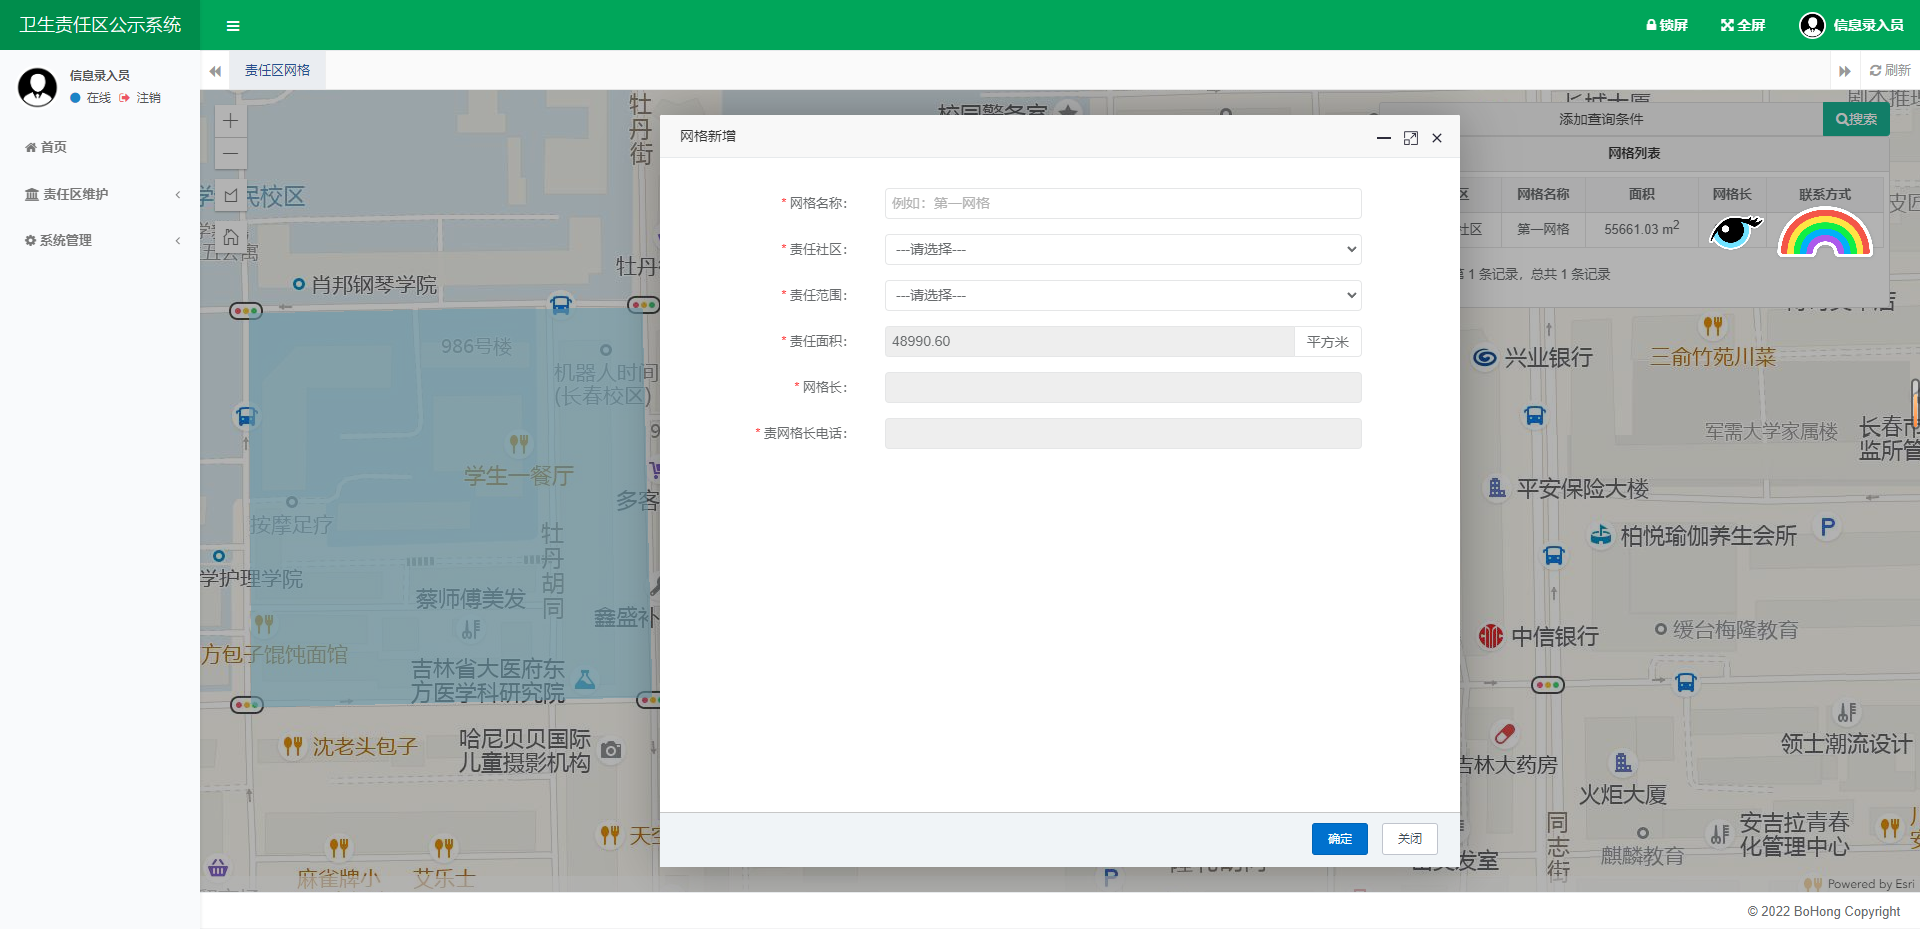Click the 网格长 input field

pyautogui.click(x=1123, y=387)
